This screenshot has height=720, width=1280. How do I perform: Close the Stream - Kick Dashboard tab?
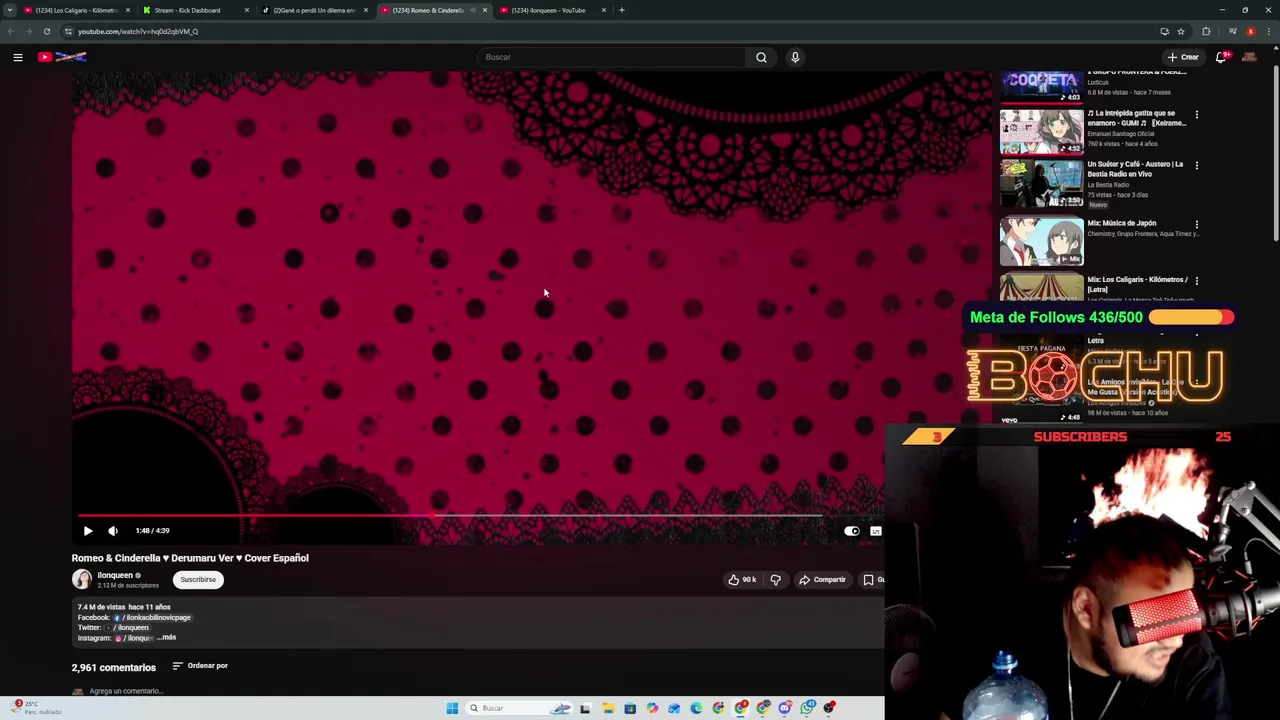(x=246, y=10)
